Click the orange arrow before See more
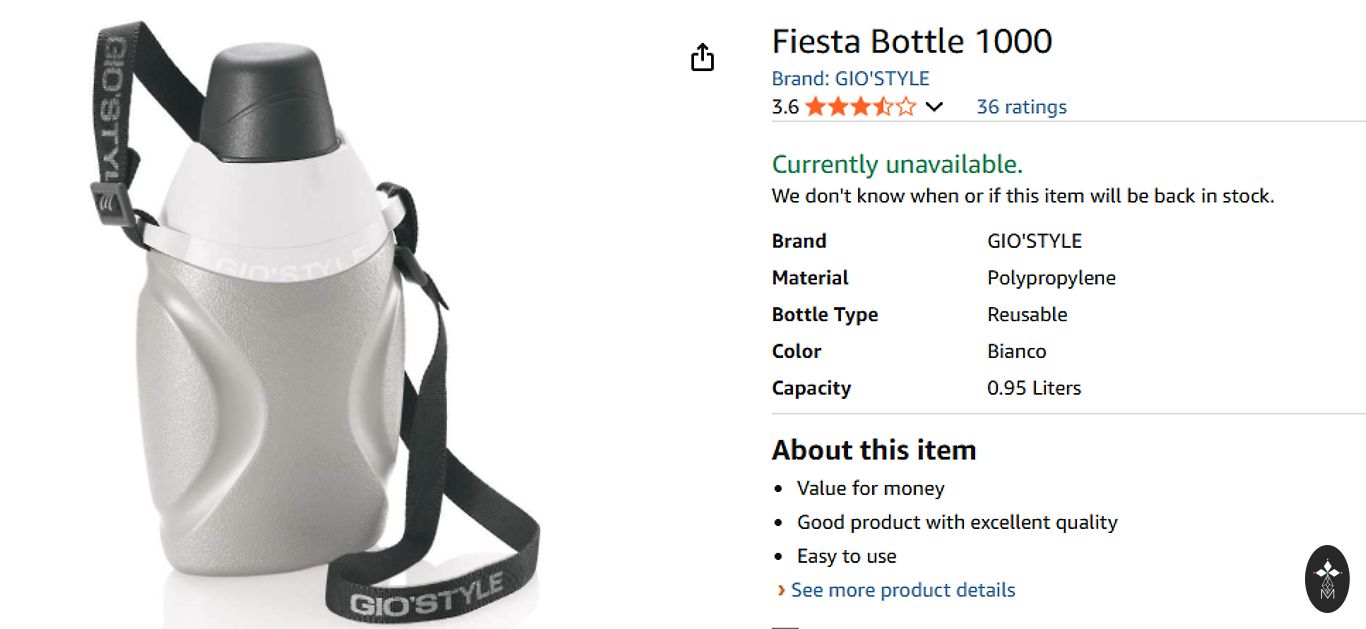The image size is (1366, 629). (x=780, y=591)
